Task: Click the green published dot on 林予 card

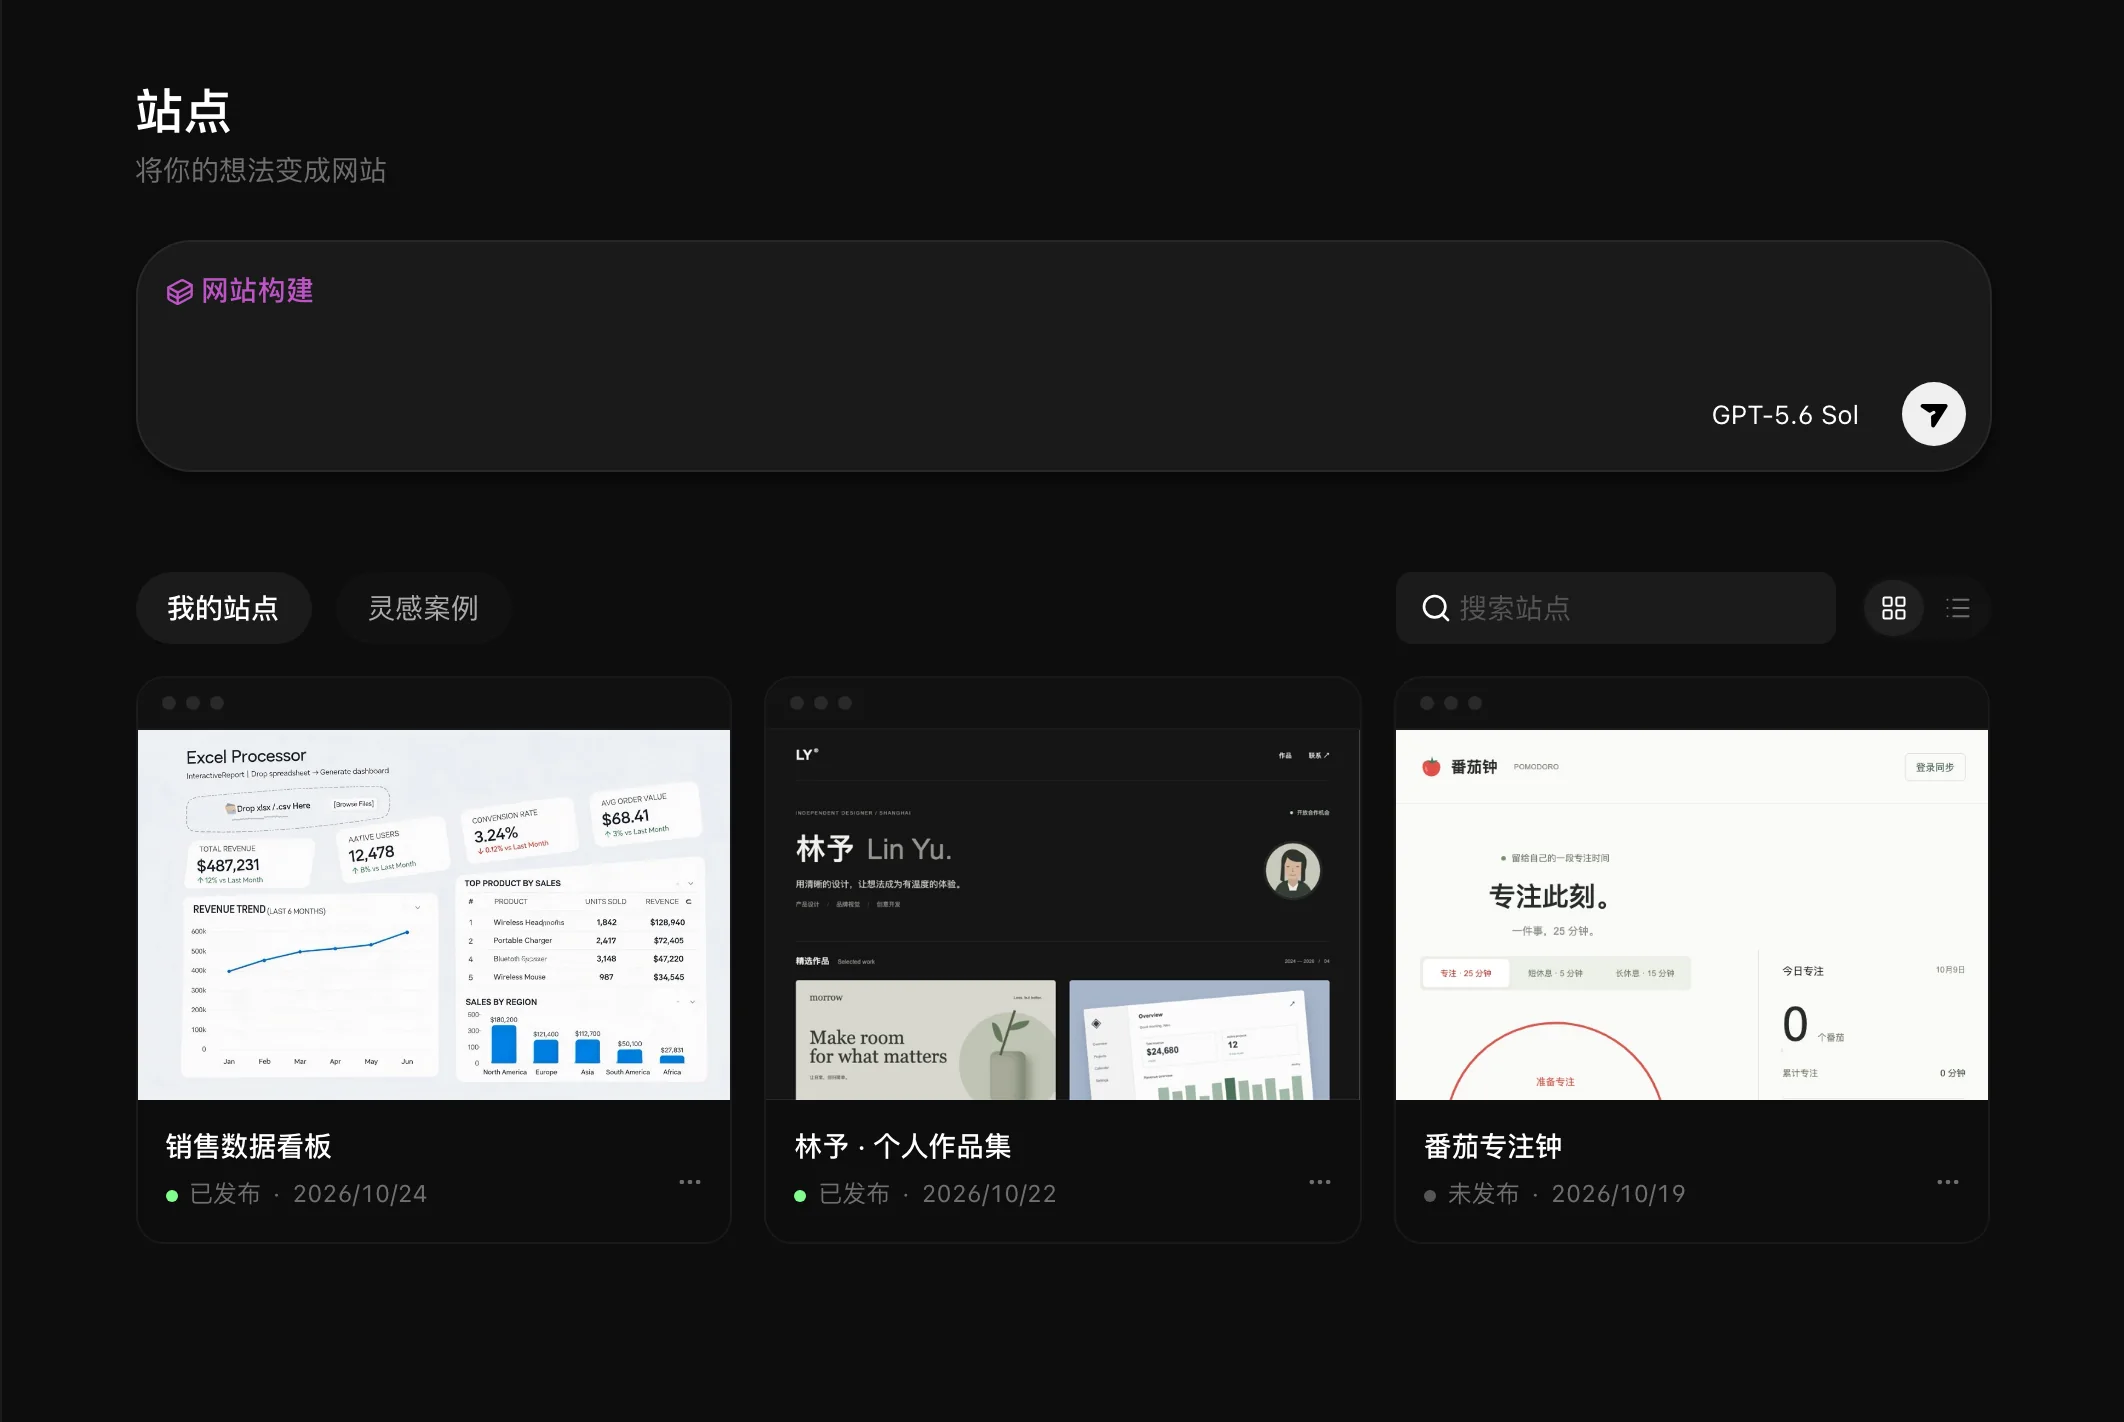Action: pyautogui.click(x=800, y=1195)
